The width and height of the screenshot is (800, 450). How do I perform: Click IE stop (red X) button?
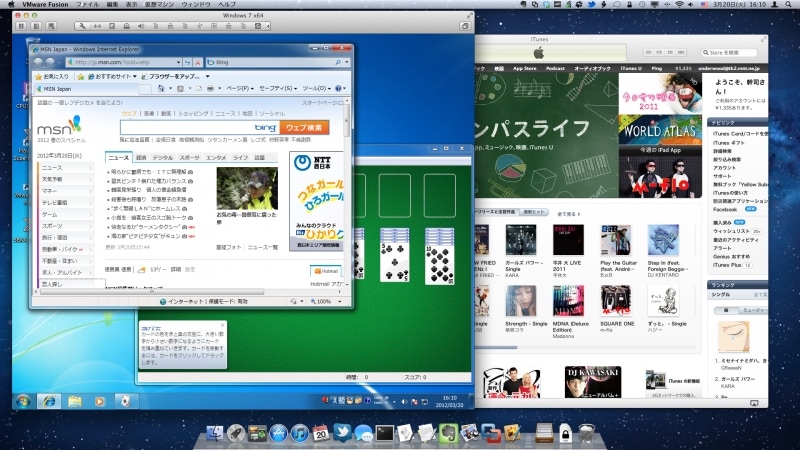(198, 62)
